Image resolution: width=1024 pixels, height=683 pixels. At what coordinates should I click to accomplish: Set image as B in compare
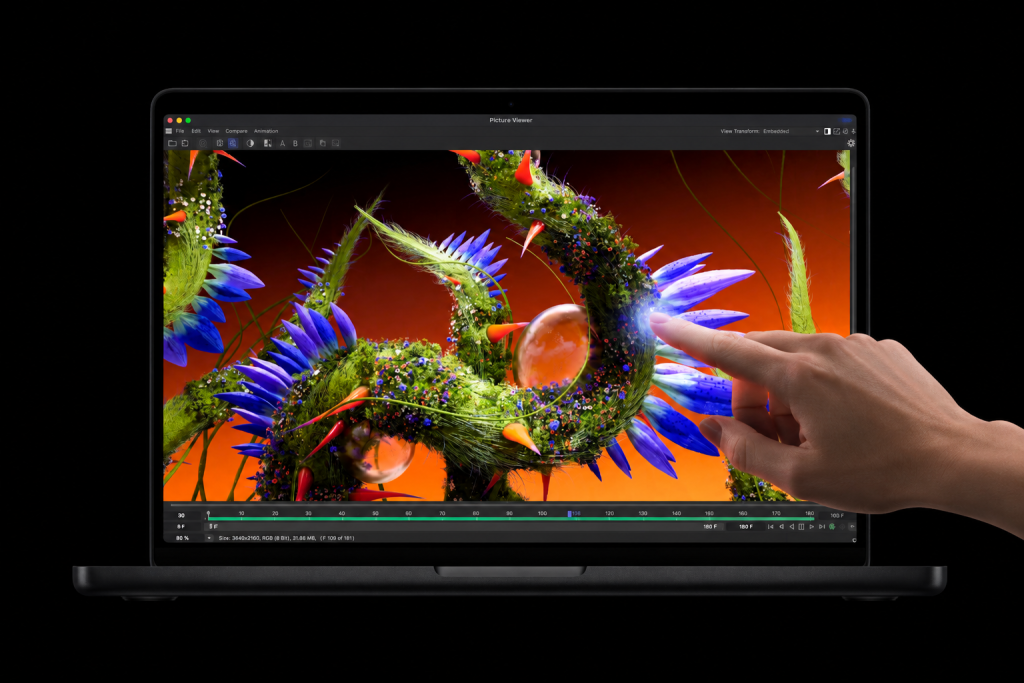[295, 143]
